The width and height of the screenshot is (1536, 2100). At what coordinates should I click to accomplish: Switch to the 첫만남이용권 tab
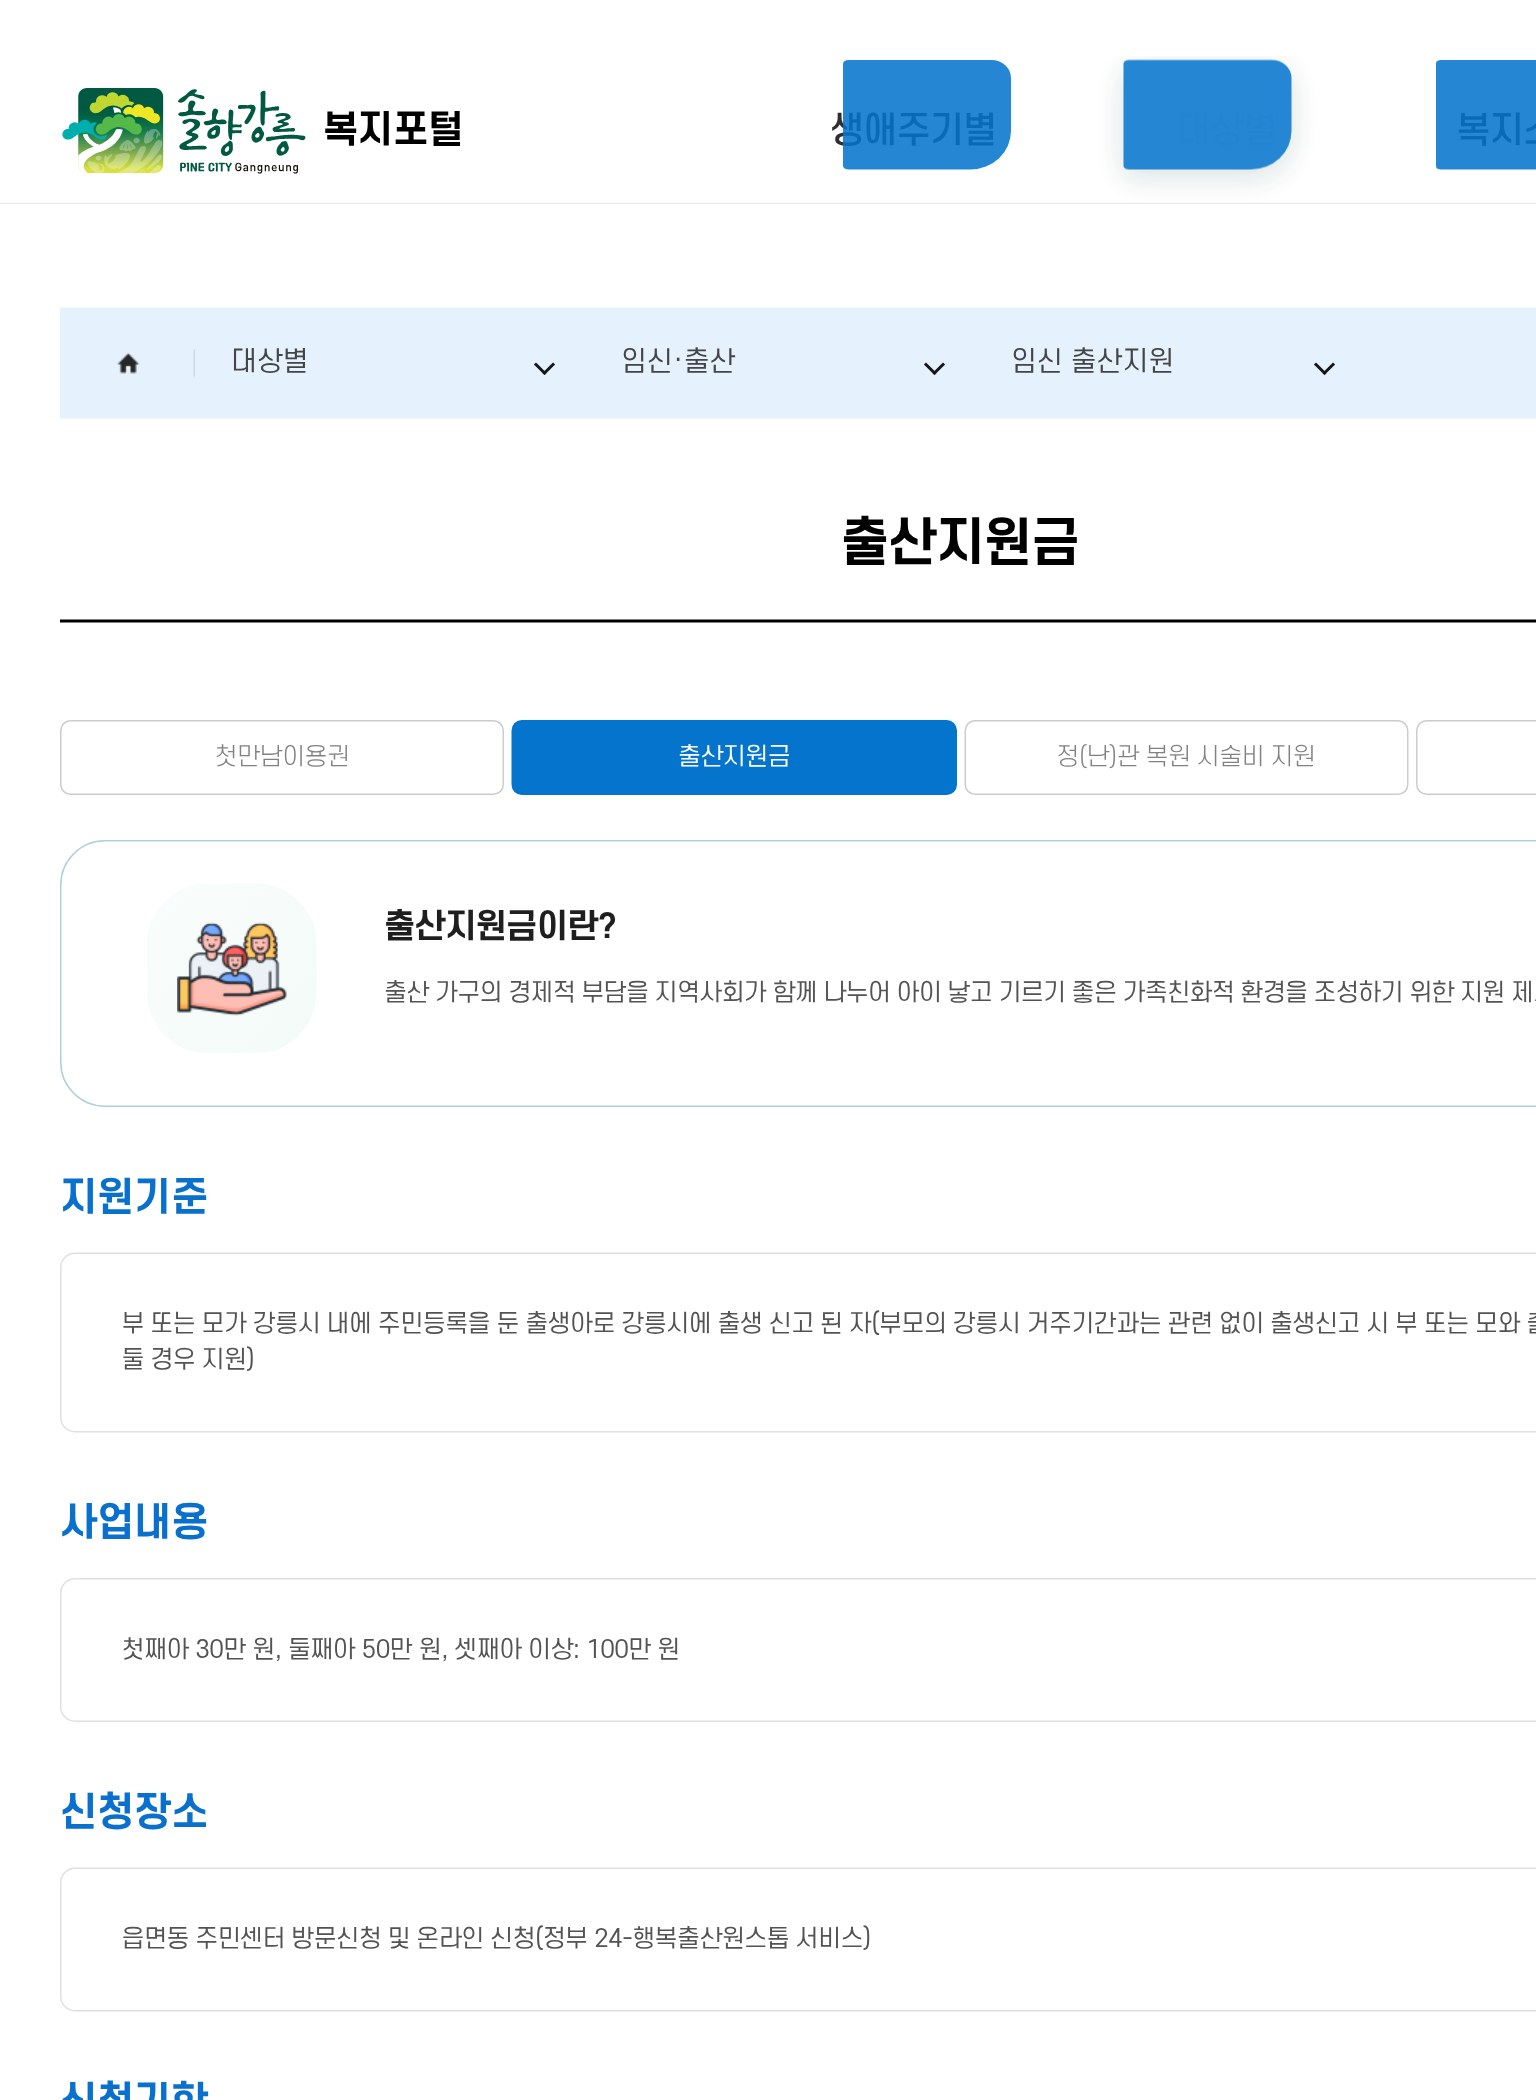tap(282, 757)
